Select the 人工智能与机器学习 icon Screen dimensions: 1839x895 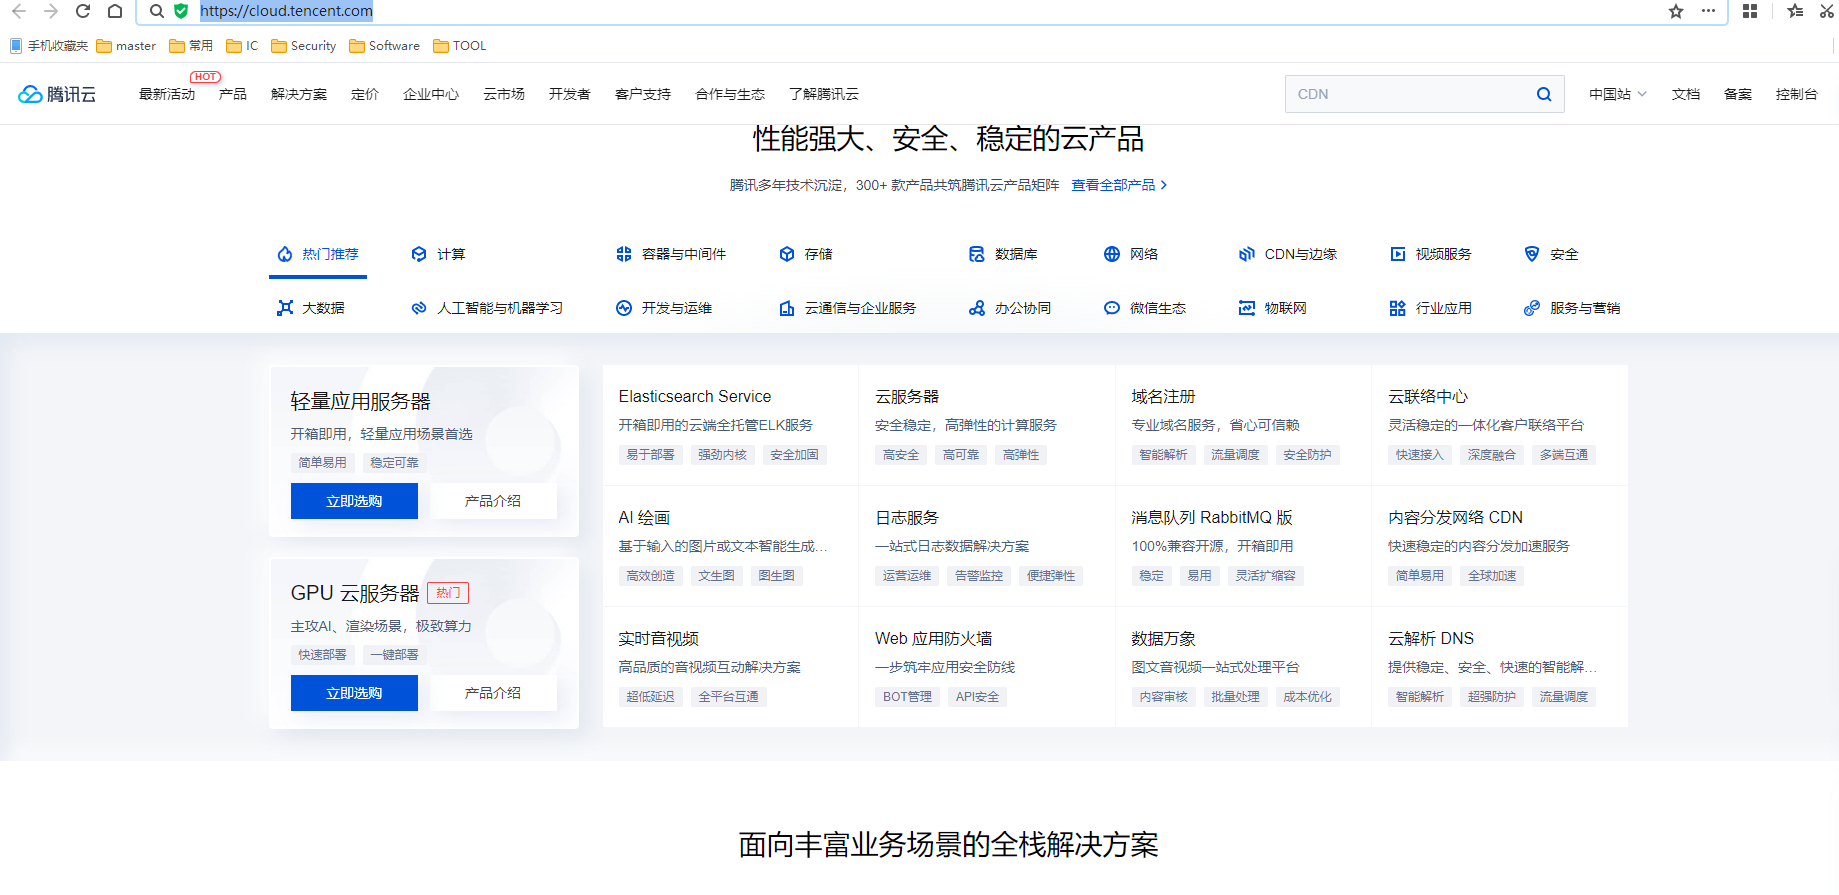(x=419, y=308)
